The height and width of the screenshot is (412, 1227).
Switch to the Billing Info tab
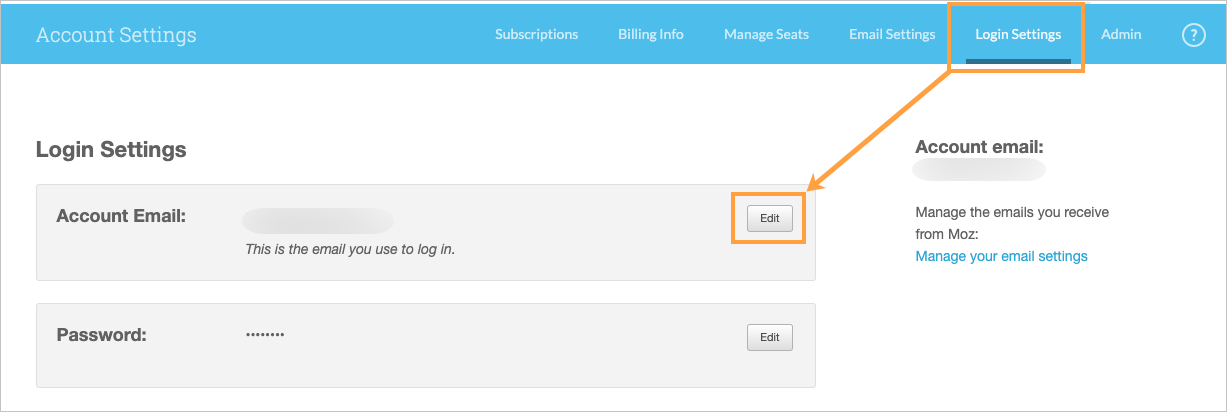pos(650,34)
